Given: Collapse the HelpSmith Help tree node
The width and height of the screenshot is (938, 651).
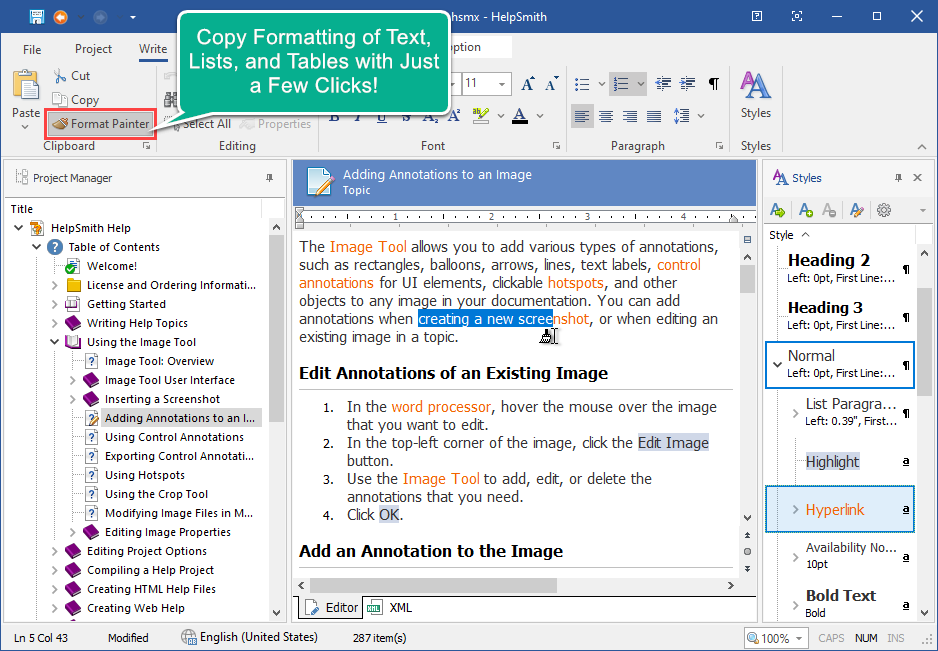Looking at the screenshot, I should coord(19,228).
